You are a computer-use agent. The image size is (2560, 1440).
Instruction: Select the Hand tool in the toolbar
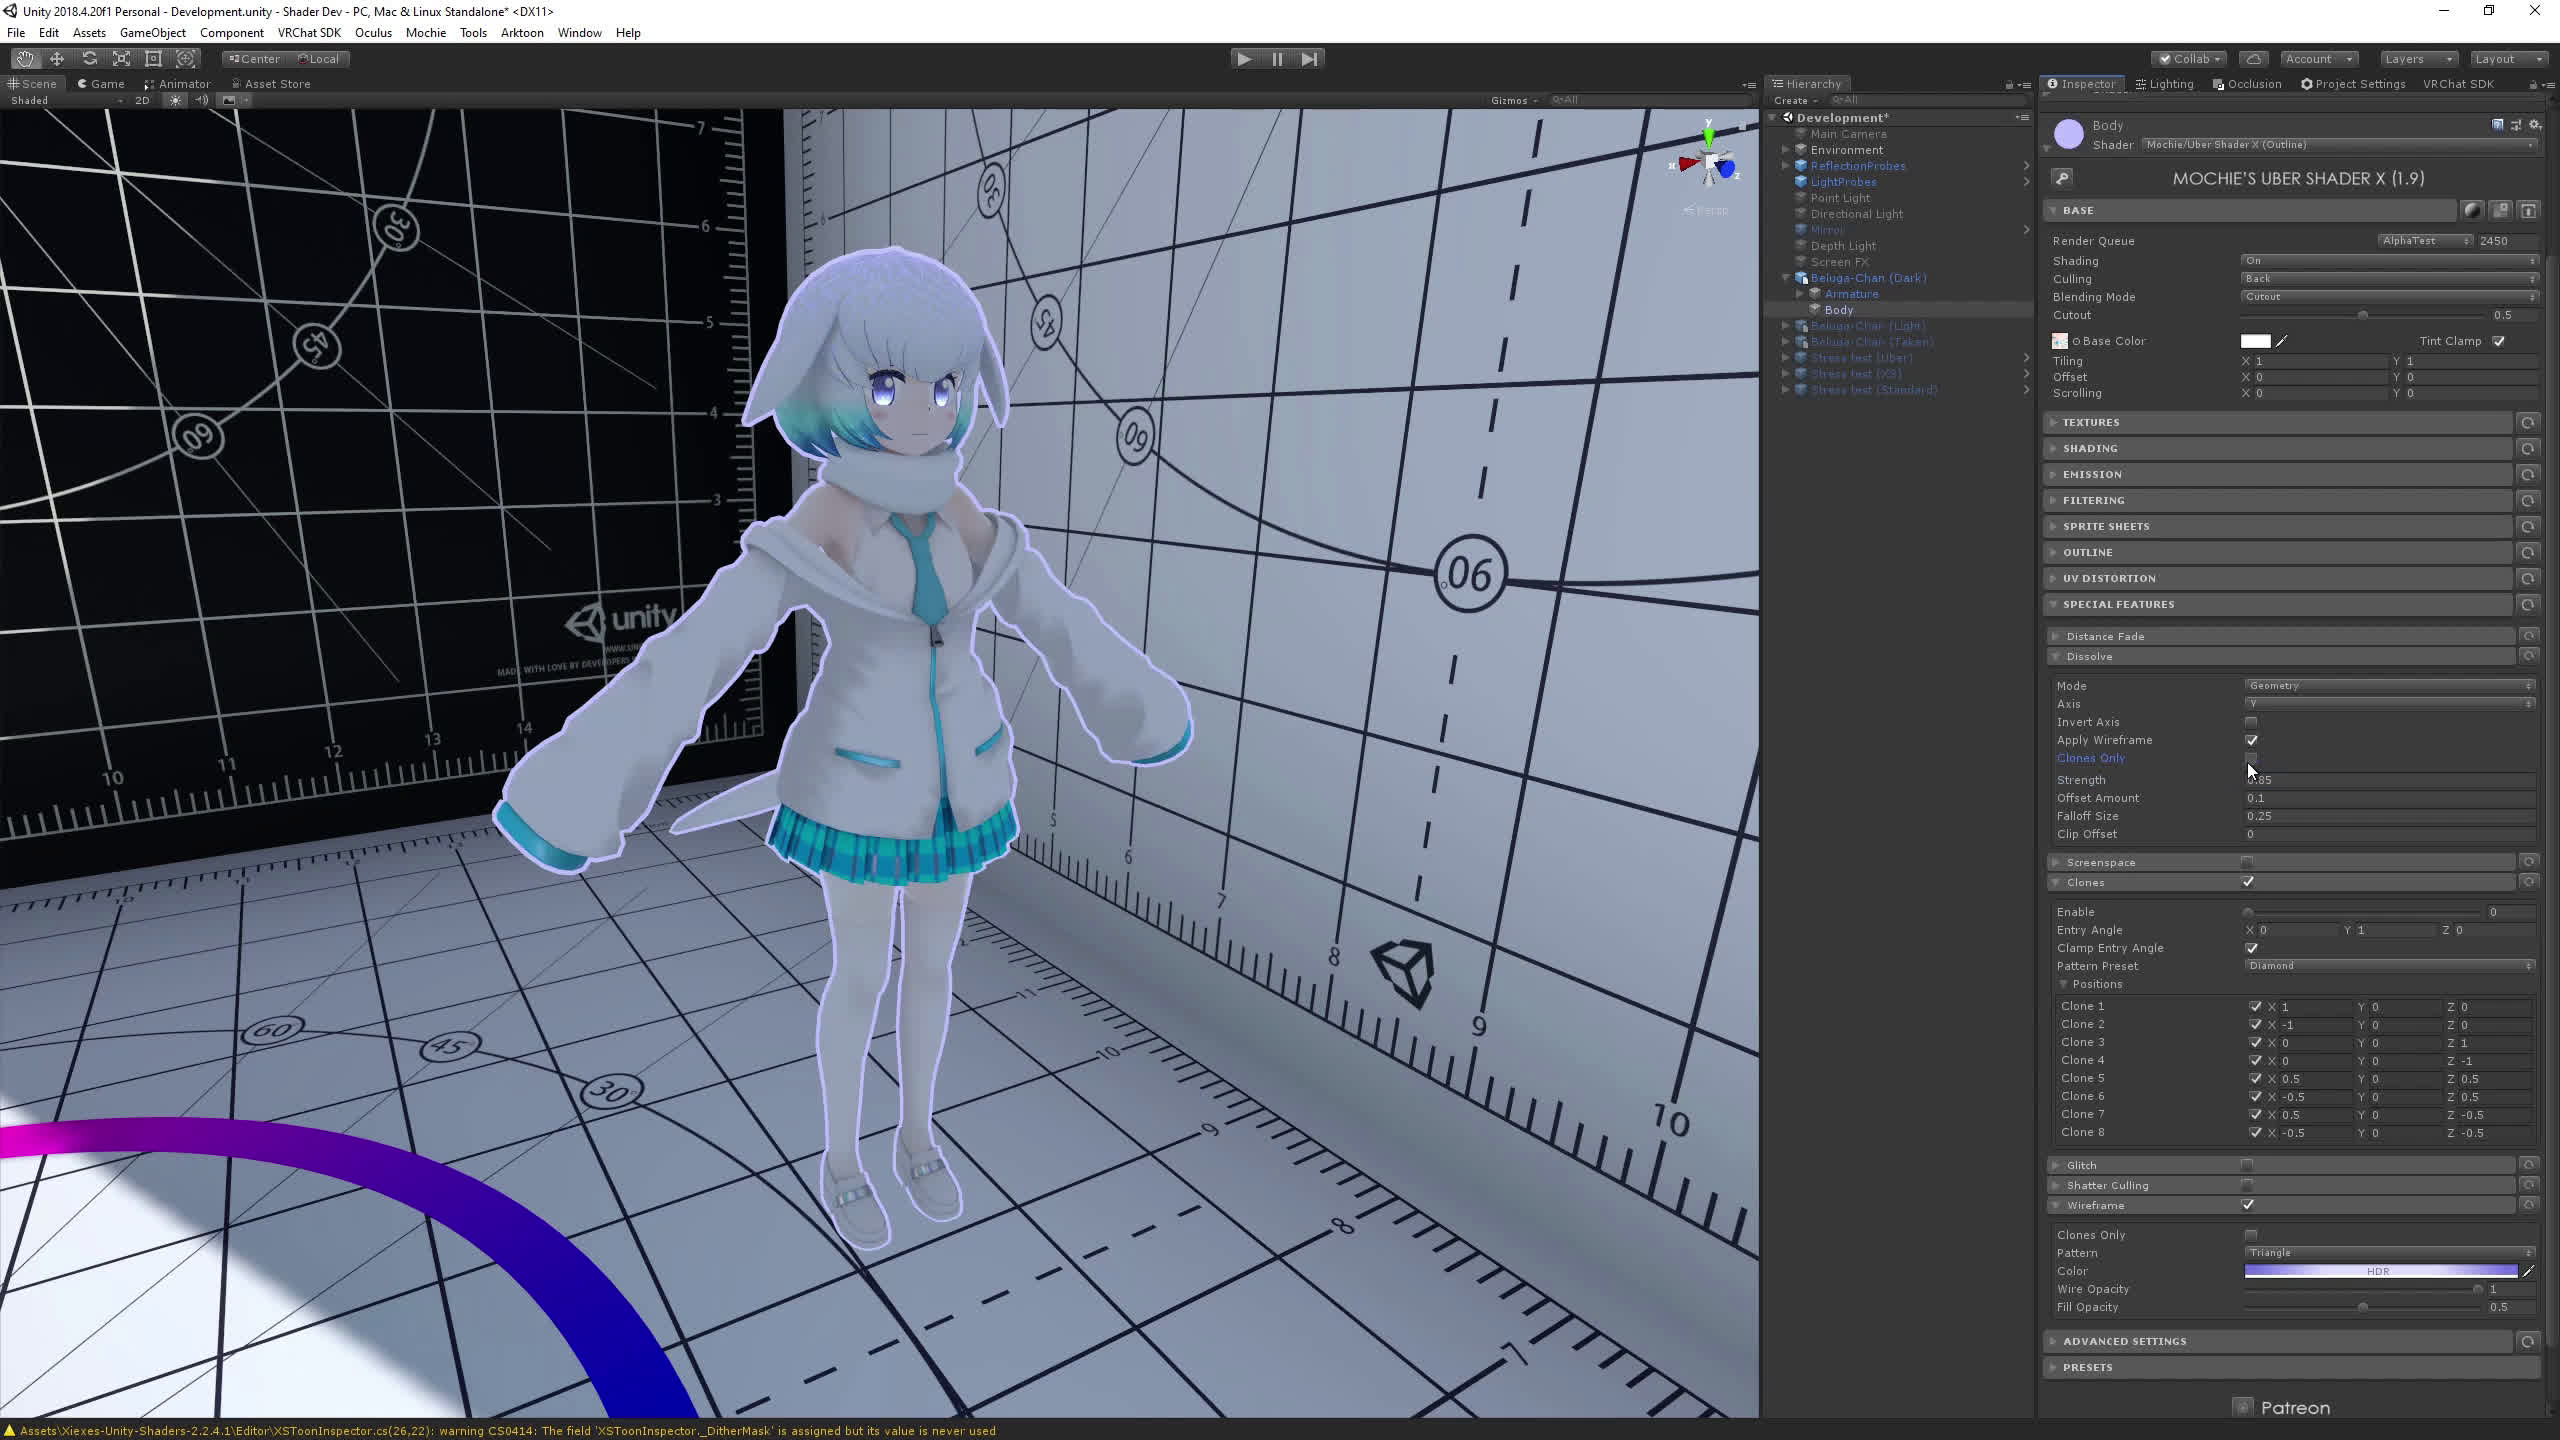(x=26, y=58)
